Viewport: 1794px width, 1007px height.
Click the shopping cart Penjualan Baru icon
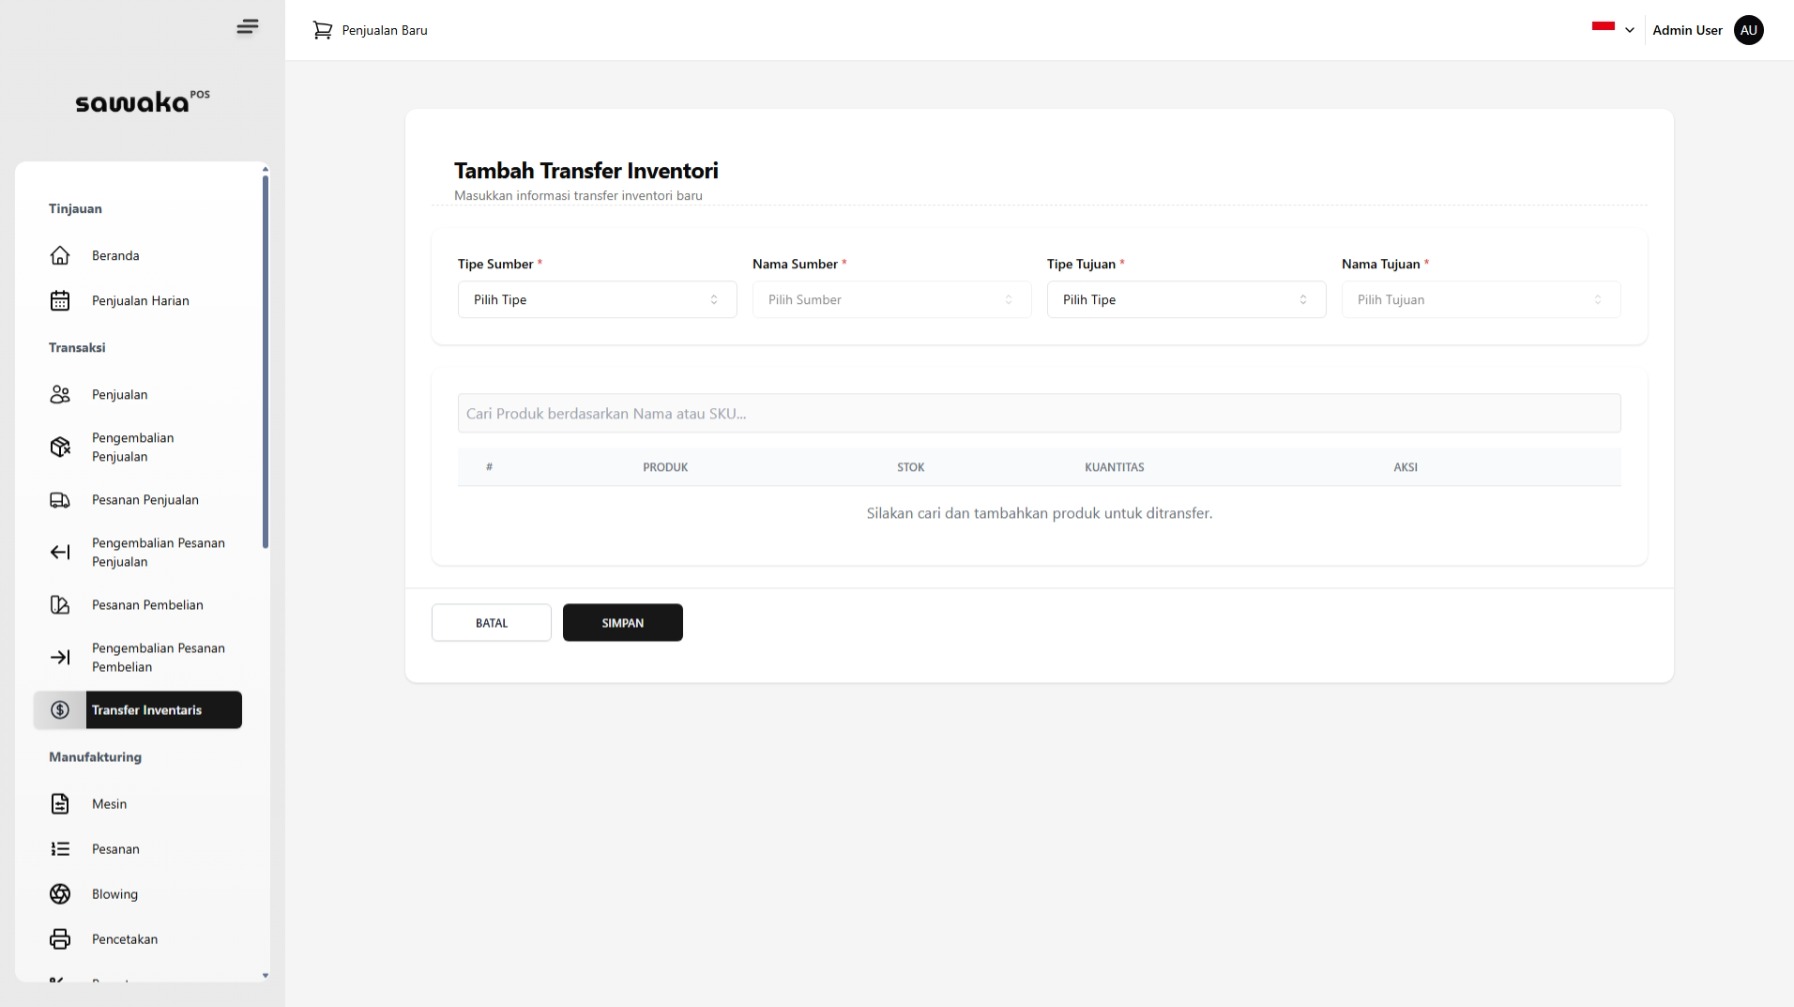click(x=322, y=30)
